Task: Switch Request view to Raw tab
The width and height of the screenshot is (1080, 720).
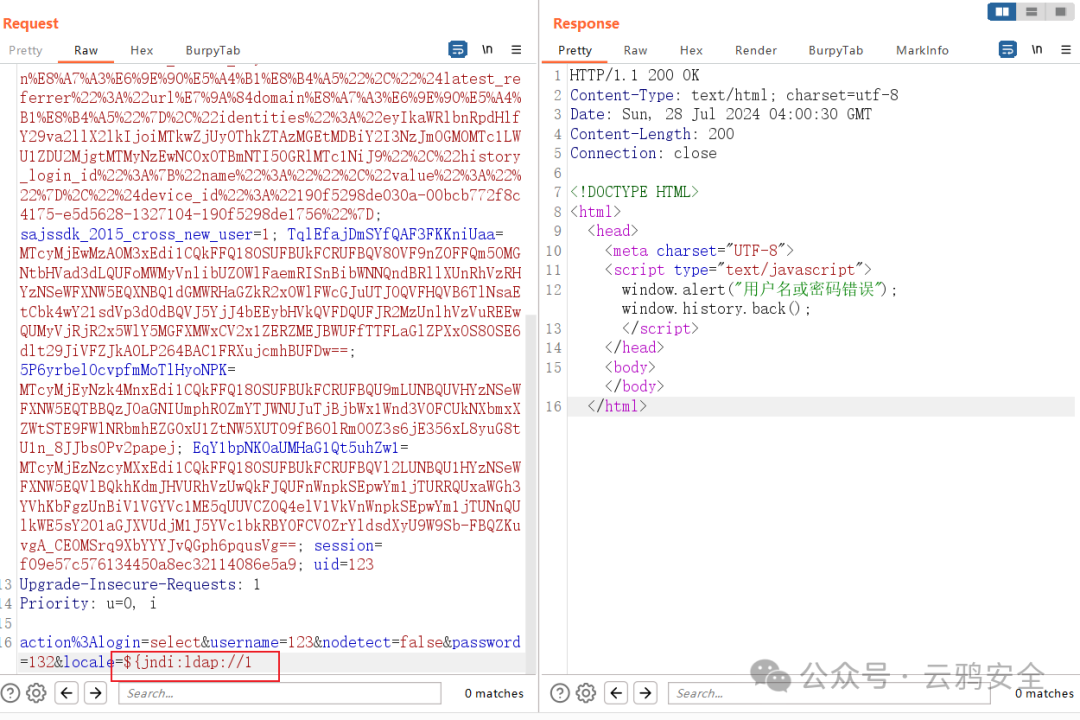Action: (86, 50)
